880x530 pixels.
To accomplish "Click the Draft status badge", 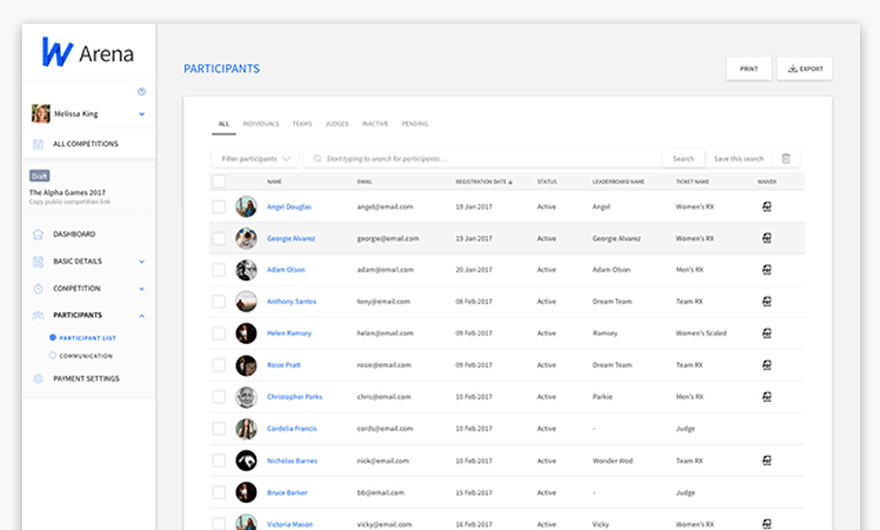I will point(39,176).
